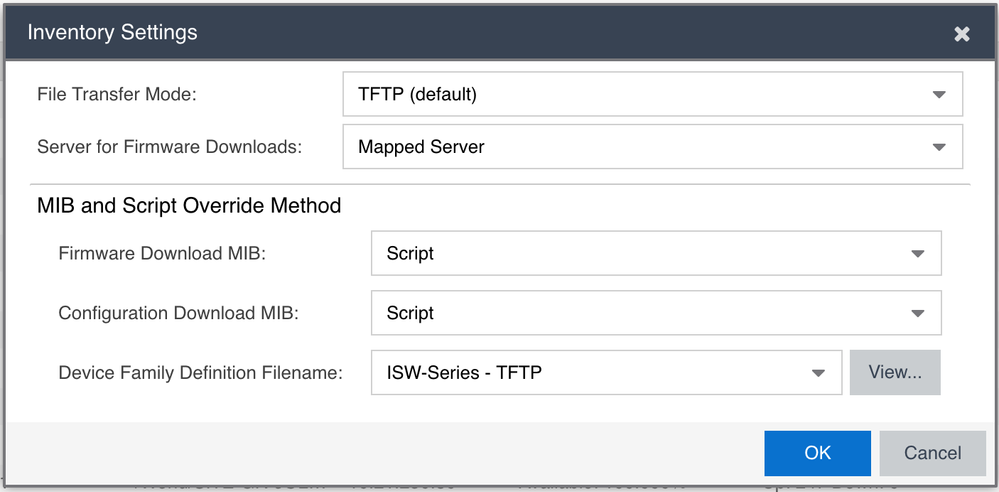Click the Device Family Definition Filename arrow

(818, 373)
